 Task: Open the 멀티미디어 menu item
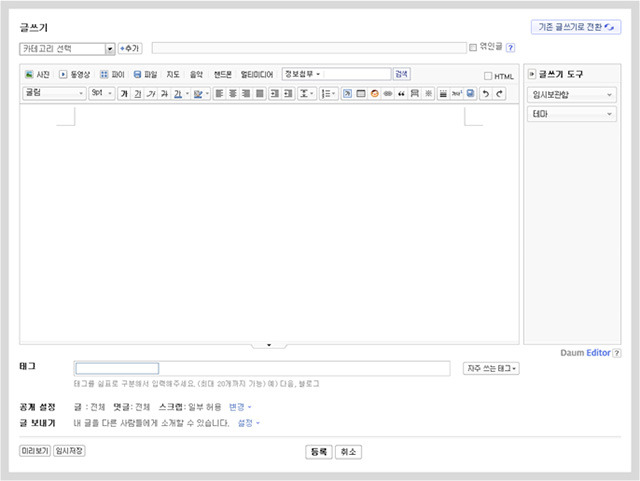click(257, 74)
